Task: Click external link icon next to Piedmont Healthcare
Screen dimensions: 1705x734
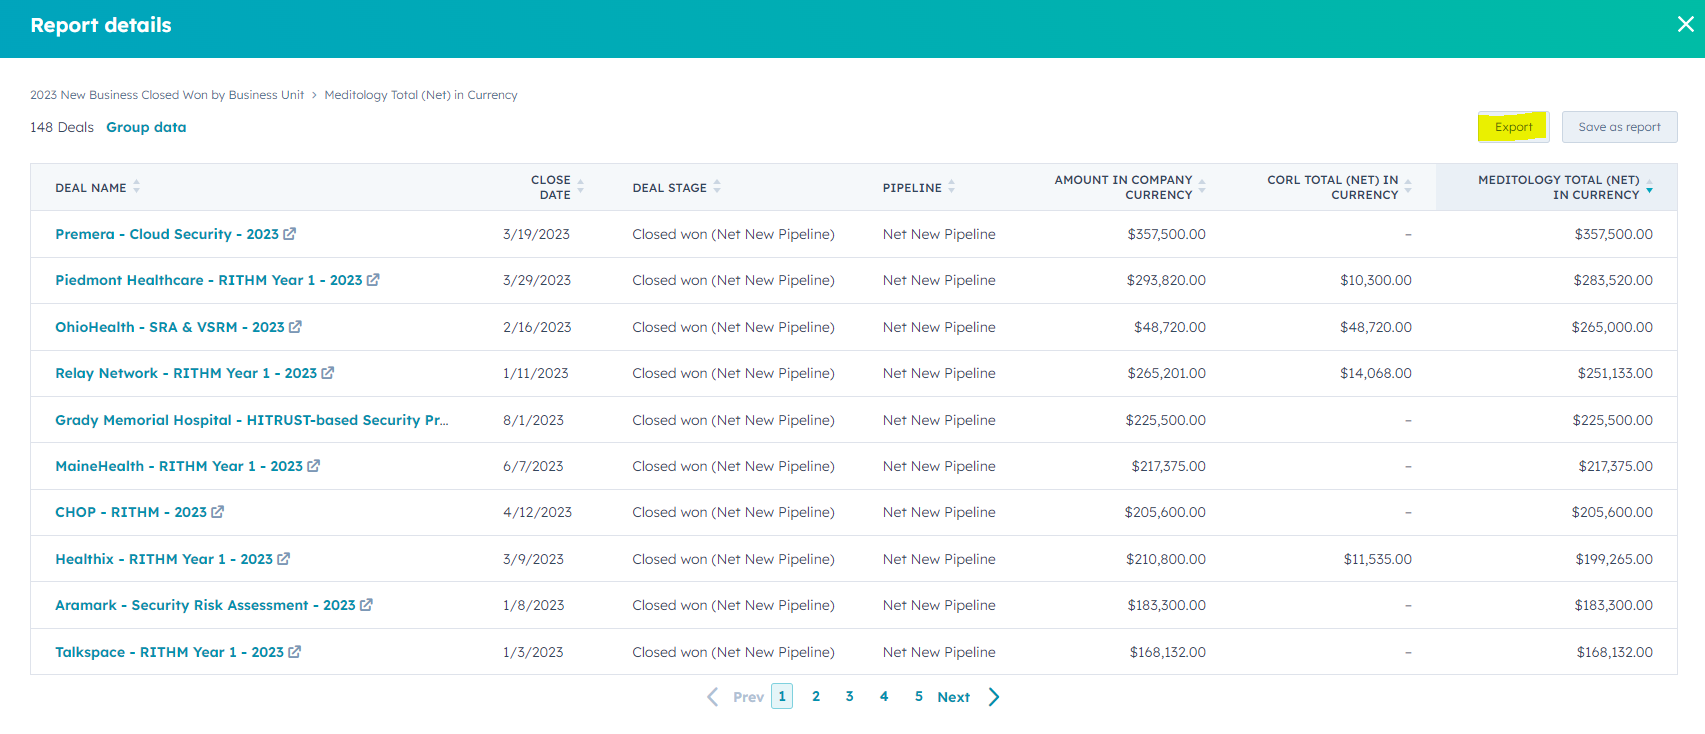Action: (x=373, y=280)
